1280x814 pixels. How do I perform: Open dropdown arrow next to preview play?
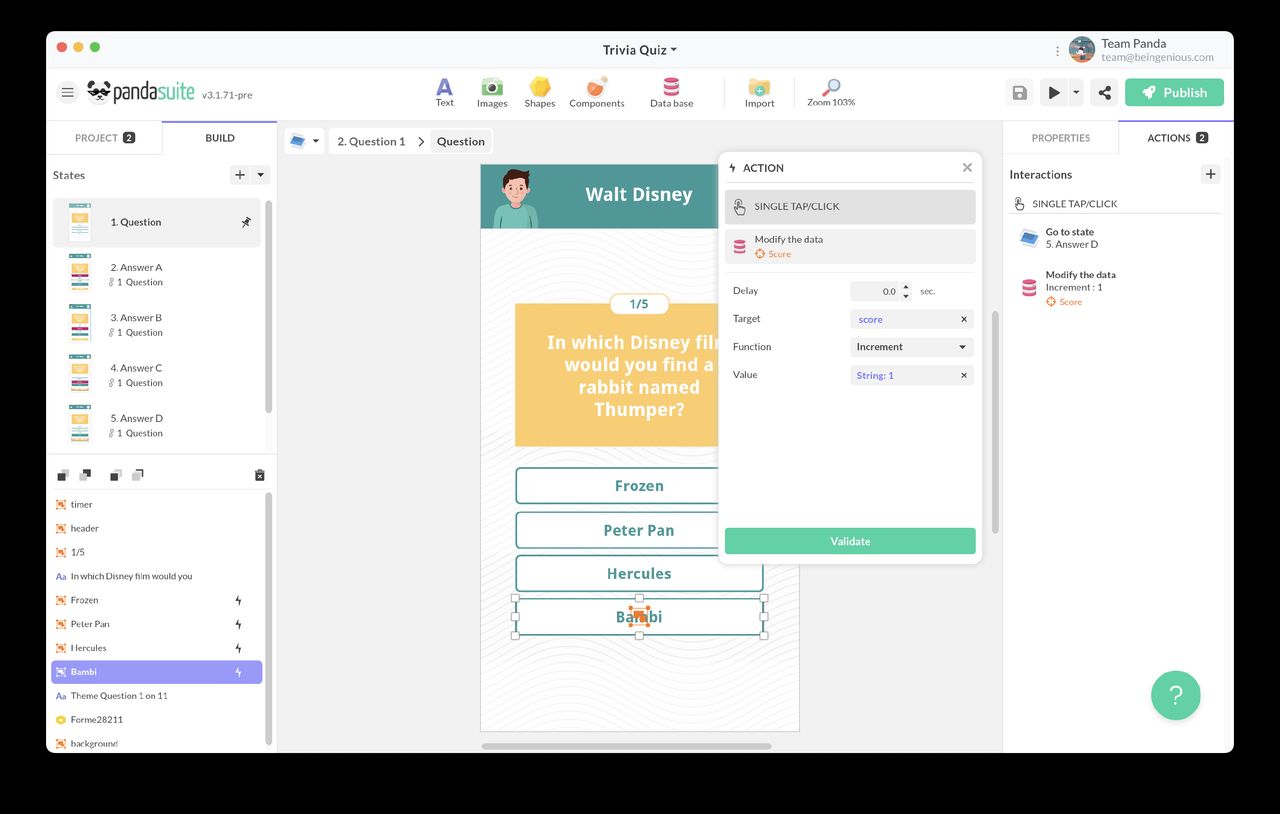(1076, 93)
